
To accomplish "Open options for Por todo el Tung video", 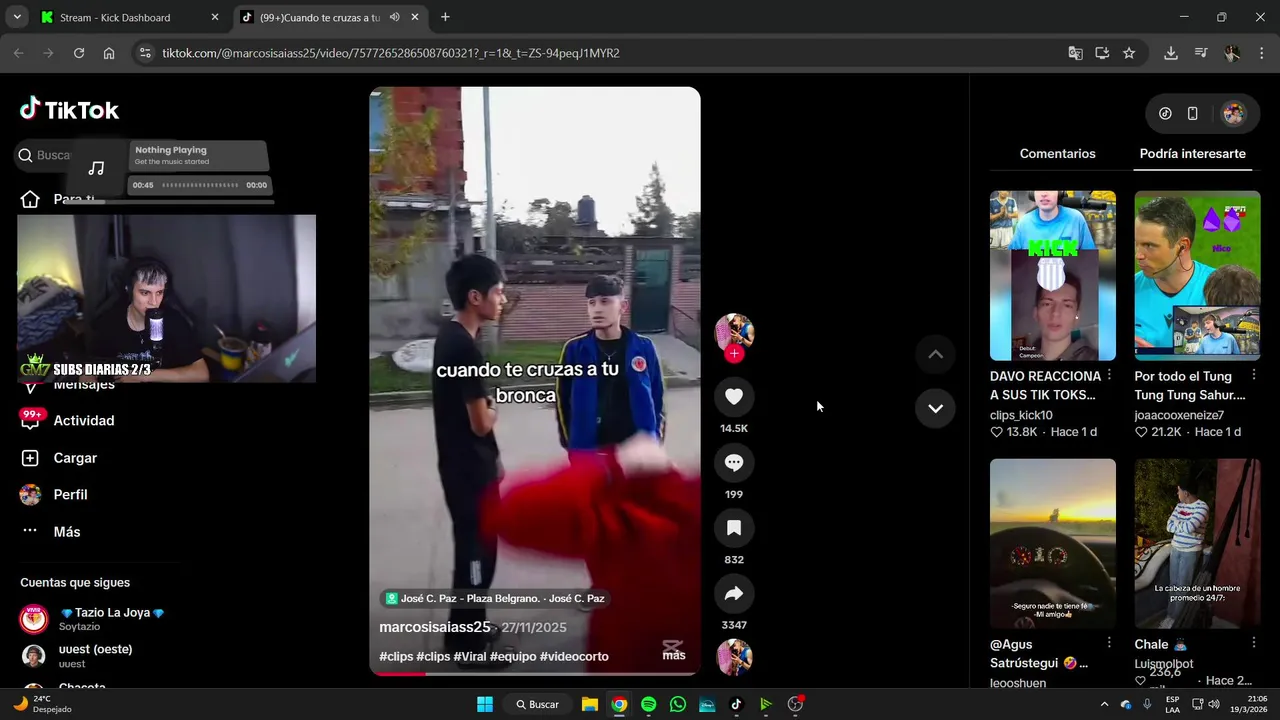I will [x=1254, y=376].
